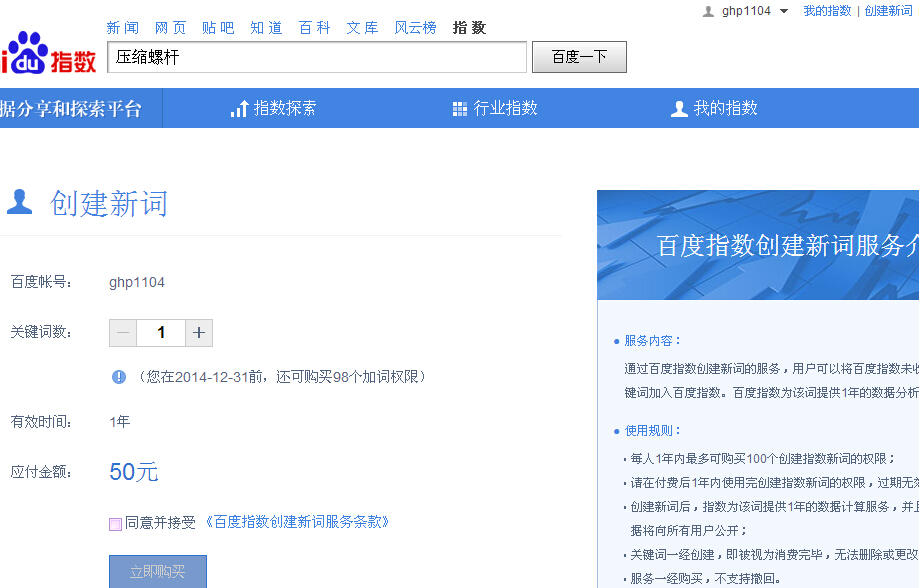Open the 贴吧 tab
This screenshot has height=588, width=919.
218,28
